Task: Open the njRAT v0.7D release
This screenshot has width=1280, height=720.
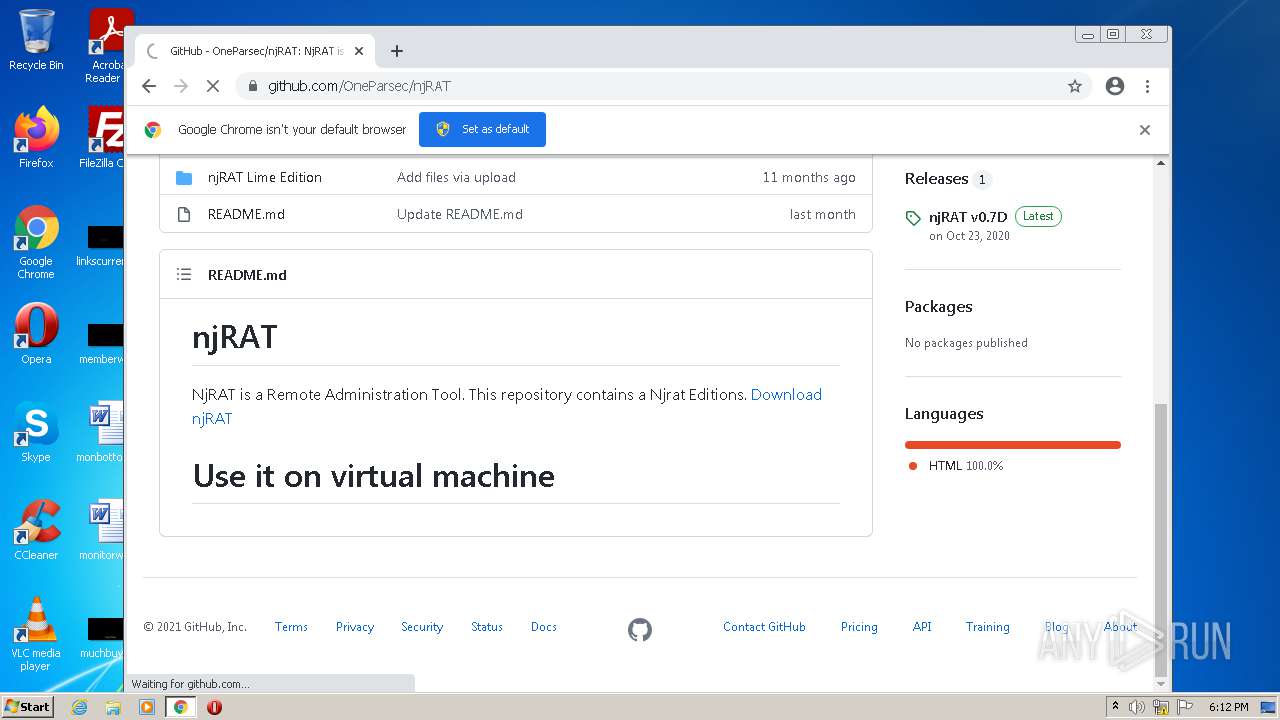Action: click(968, 216)
